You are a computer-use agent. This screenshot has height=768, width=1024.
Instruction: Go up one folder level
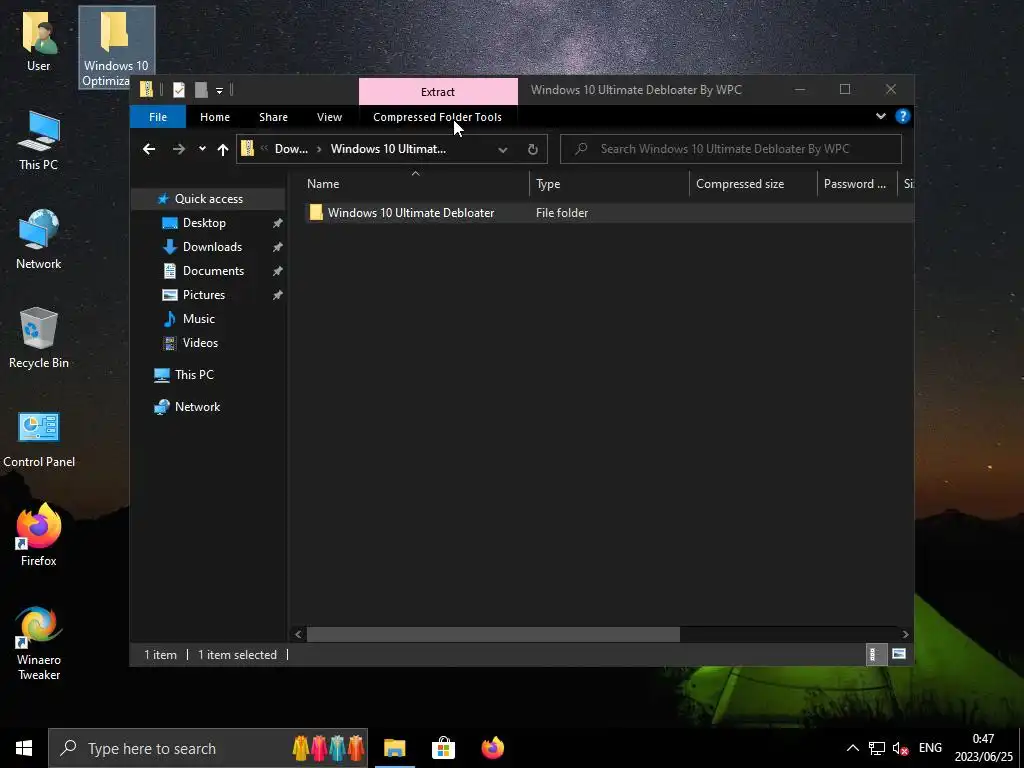click(x=223, y=150)
